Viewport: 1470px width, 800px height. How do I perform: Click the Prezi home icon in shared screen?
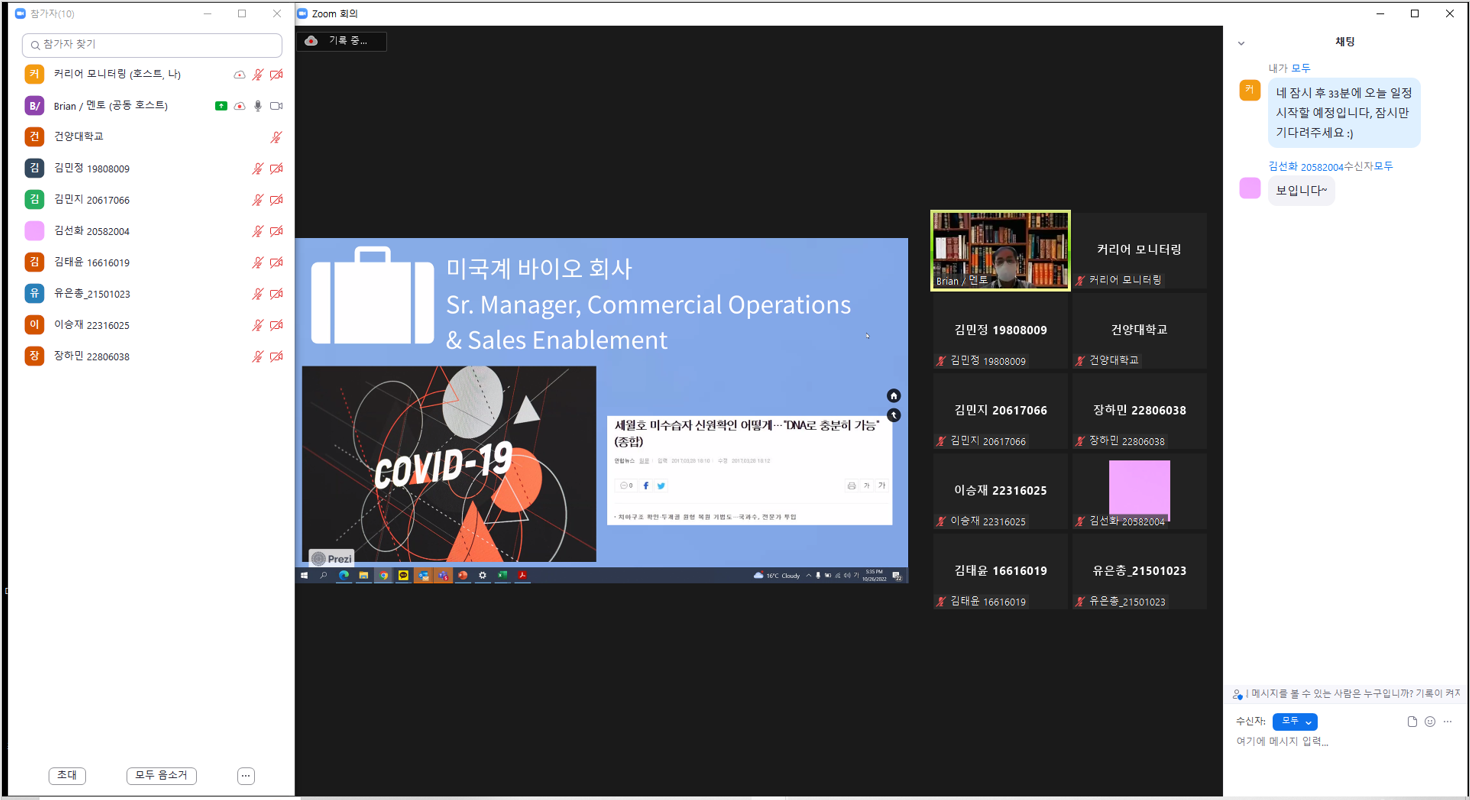point(894,396)
